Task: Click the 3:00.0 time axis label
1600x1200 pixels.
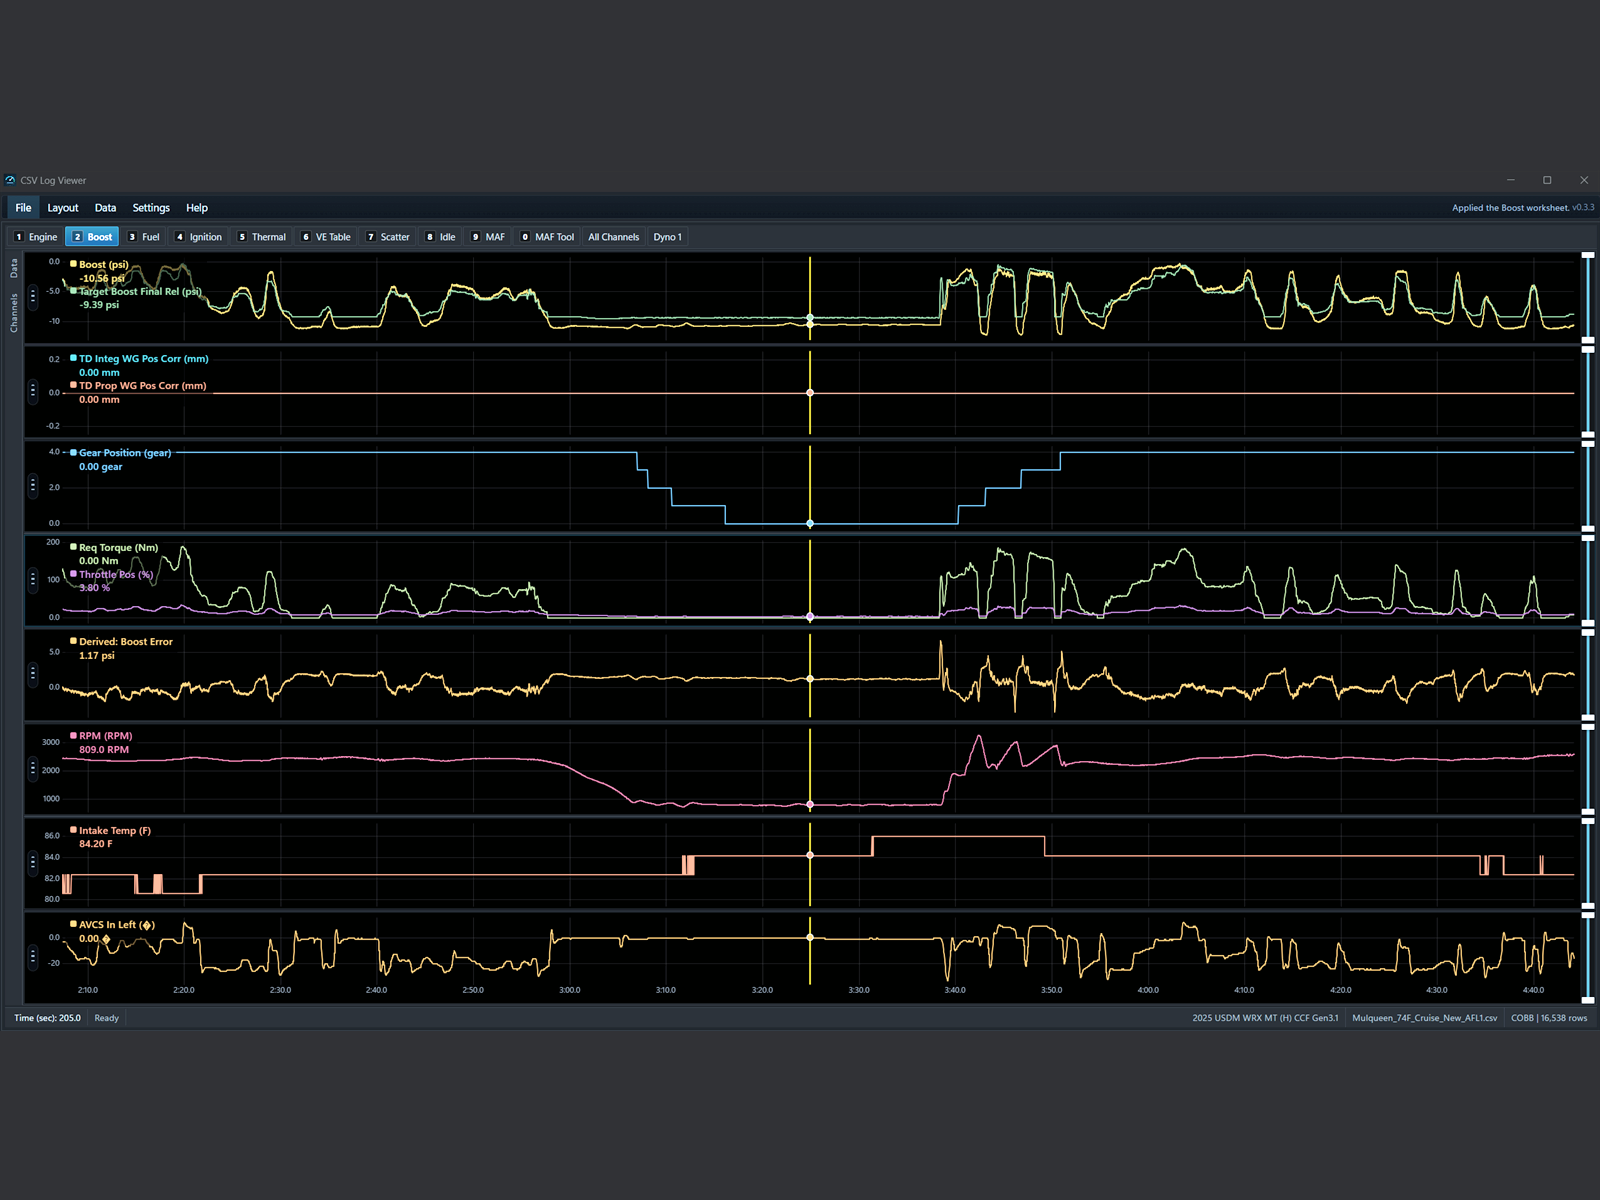Action: [569, 990]
